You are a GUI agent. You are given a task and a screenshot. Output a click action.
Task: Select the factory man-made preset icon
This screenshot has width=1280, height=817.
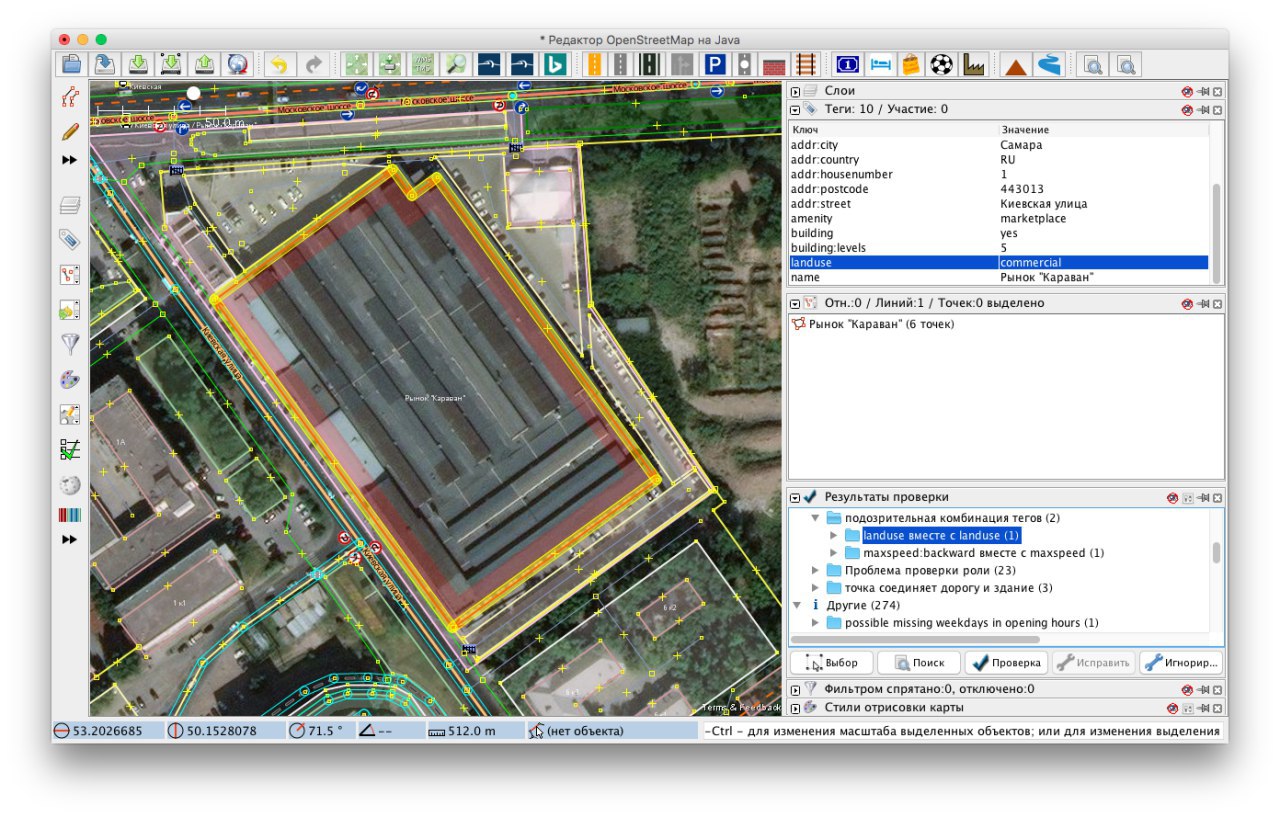click(972, 65)
